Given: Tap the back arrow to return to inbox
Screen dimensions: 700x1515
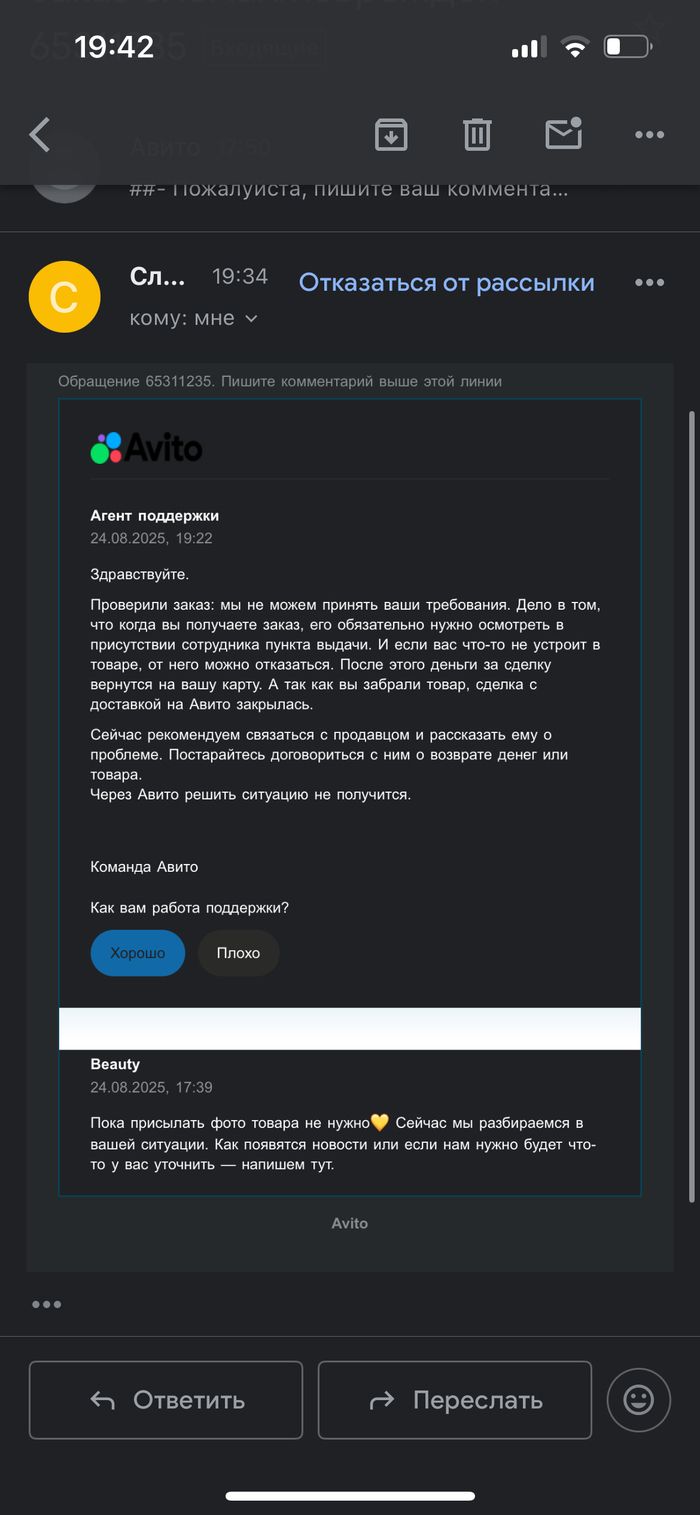Looking at the screenshot, I should (x=39, y=134).
